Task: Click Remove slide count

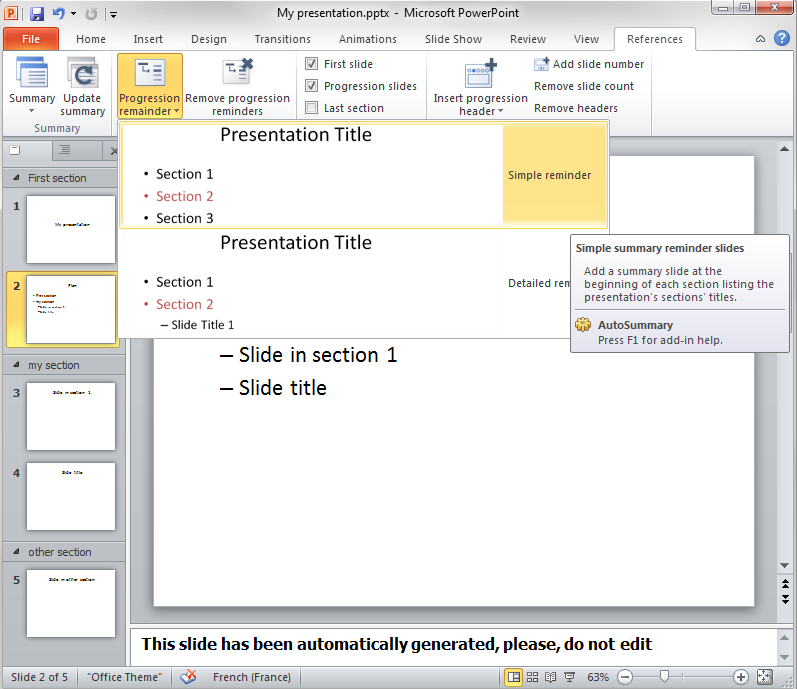Action: (x=584, y=86)
